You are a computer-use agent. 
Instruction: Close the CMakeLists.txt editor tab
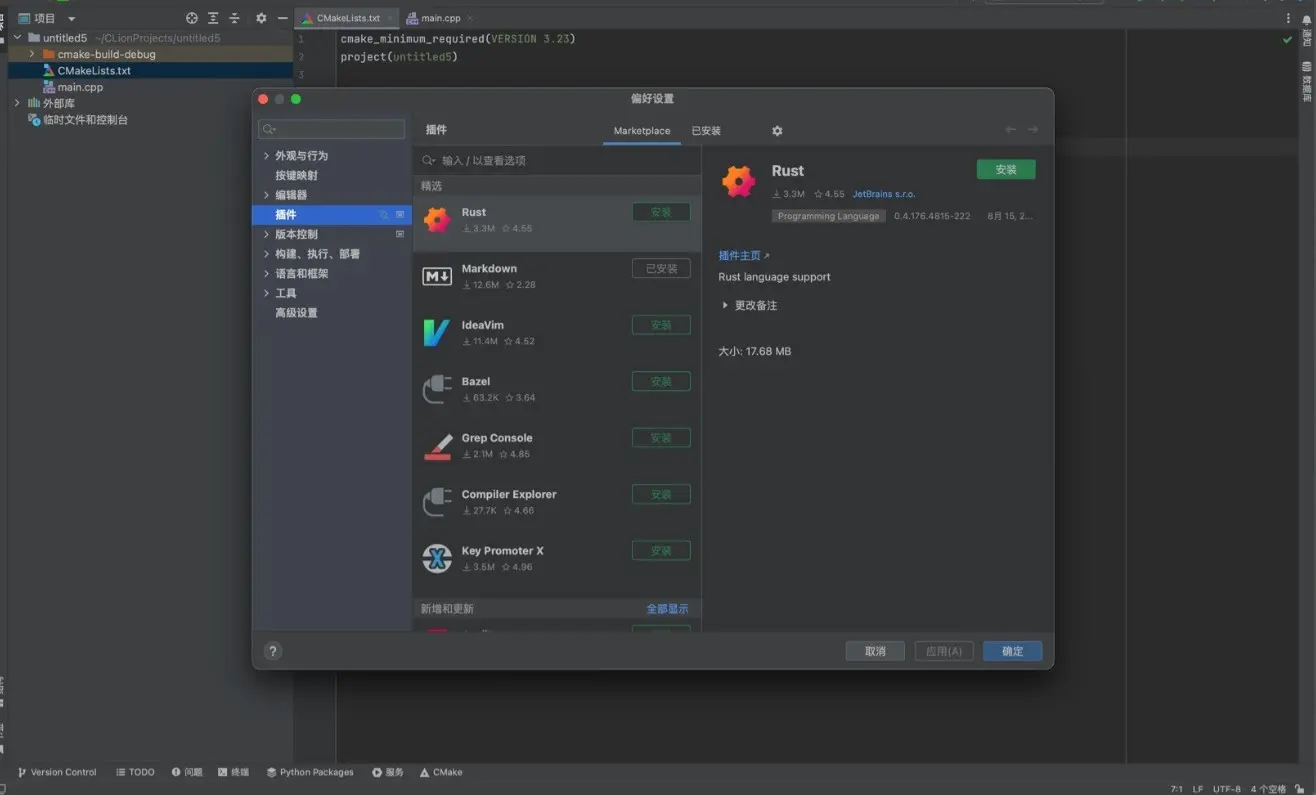[x=390, y=18]
